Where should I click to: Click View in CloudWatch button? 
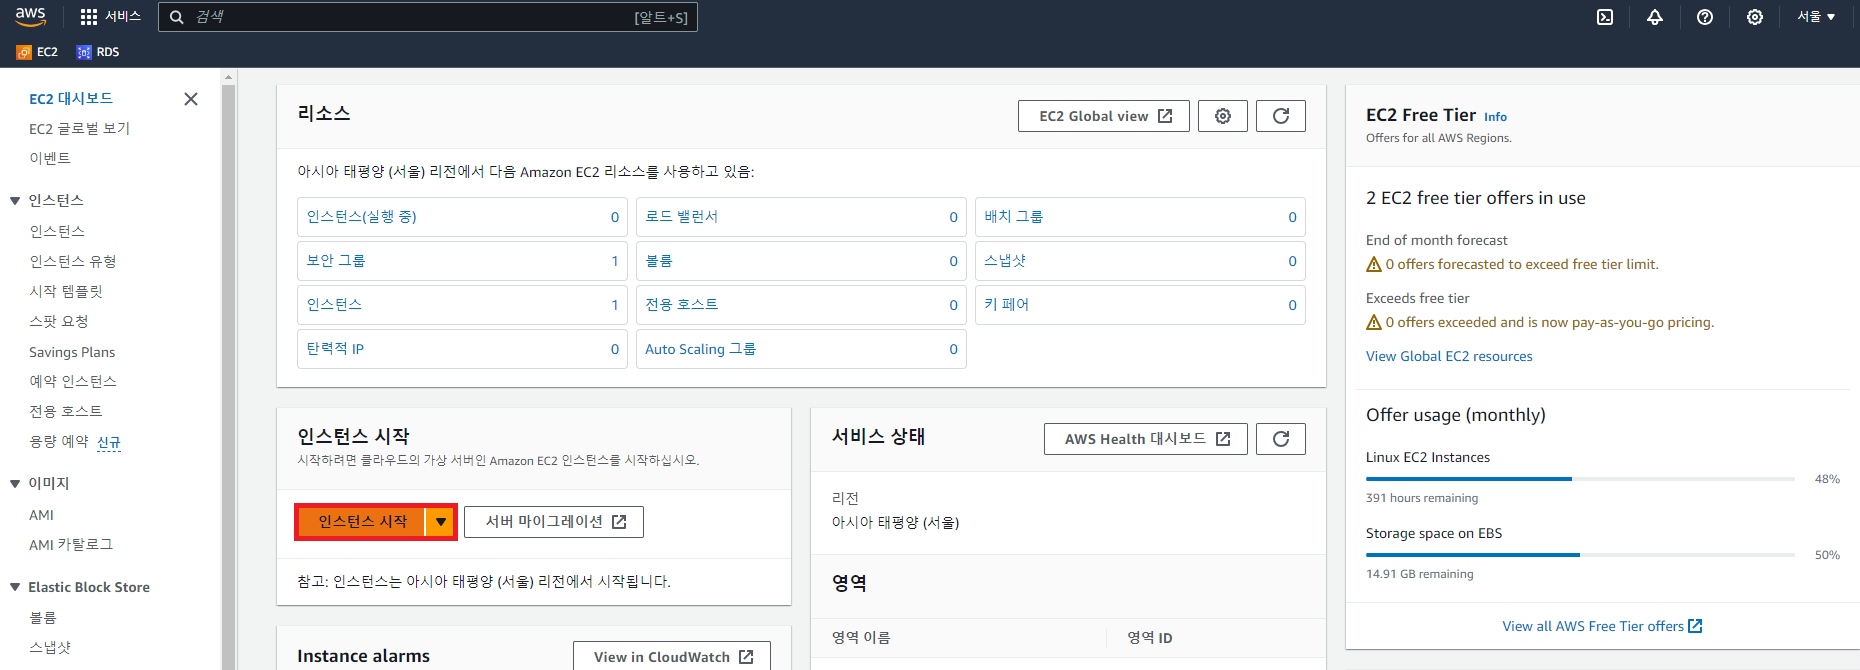pos(672,656)
